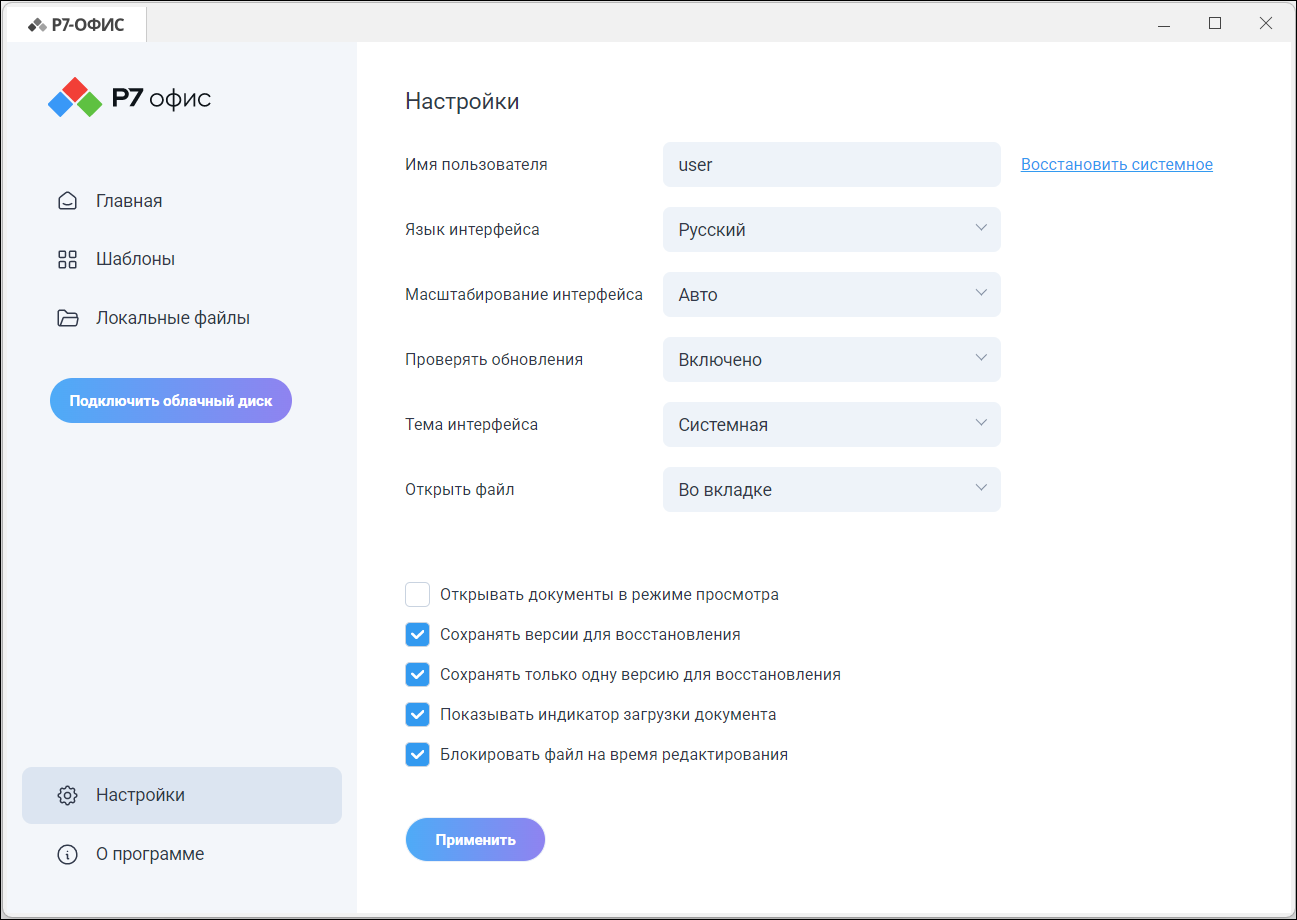
Task: Maximize the Р7-ОФИС window
Action: coord(1215,24)
